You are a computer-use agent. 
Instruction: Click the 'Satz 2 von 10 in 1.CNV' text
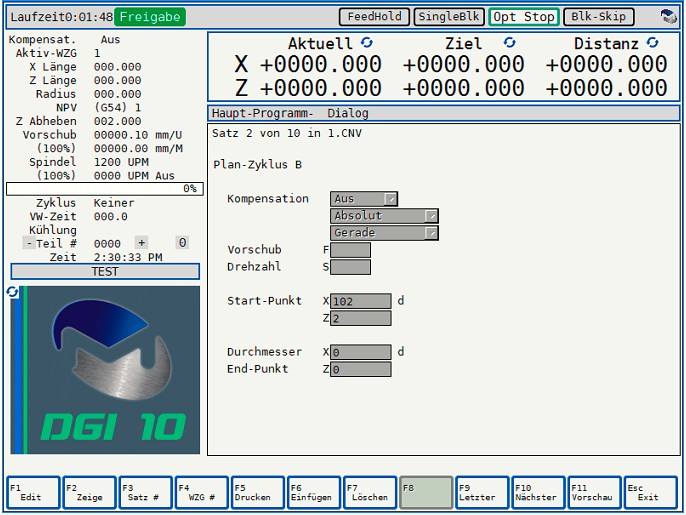[x=287, y=133]
